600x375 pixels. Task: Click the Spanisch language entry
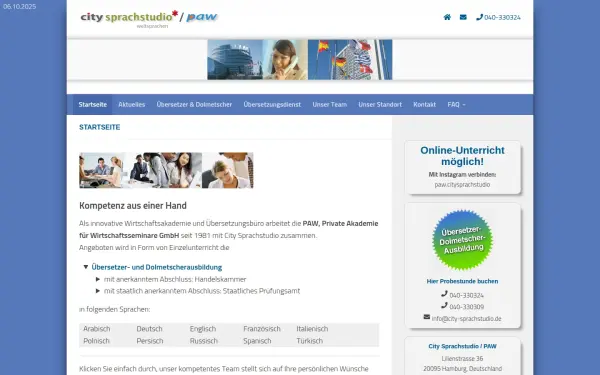[257, 341]
